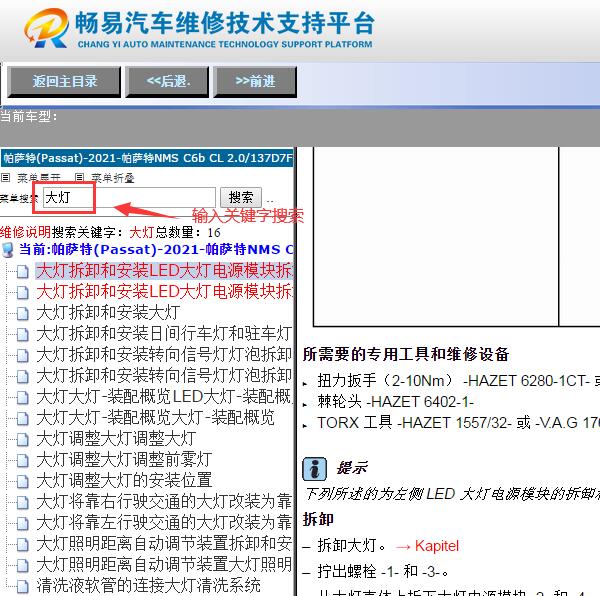Screen dimensions: 600x596
Task: Follow the red → Kapitel link
Action: click(x=427, y=546)
